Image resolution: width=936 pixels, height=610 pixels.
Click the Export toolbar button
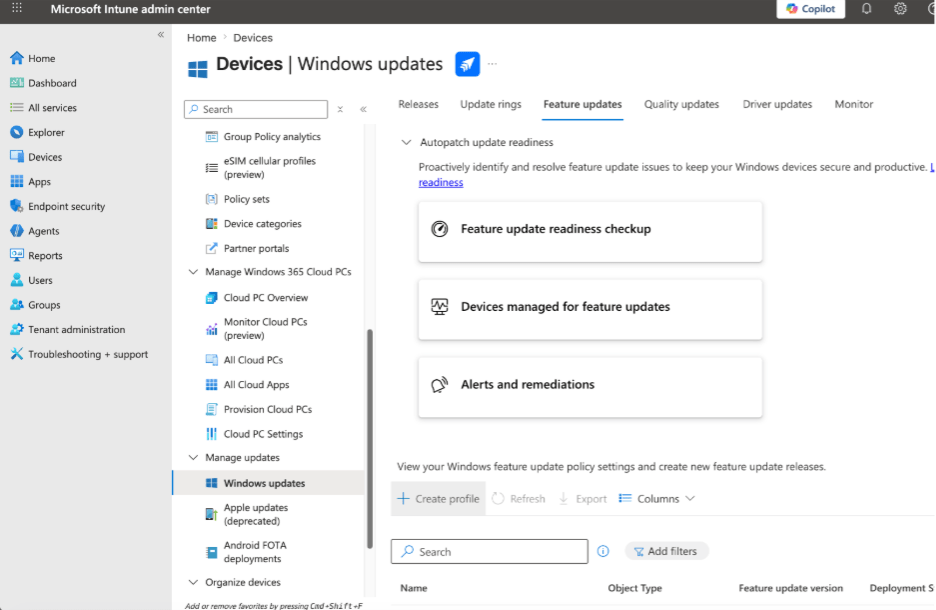click(583, 499)
